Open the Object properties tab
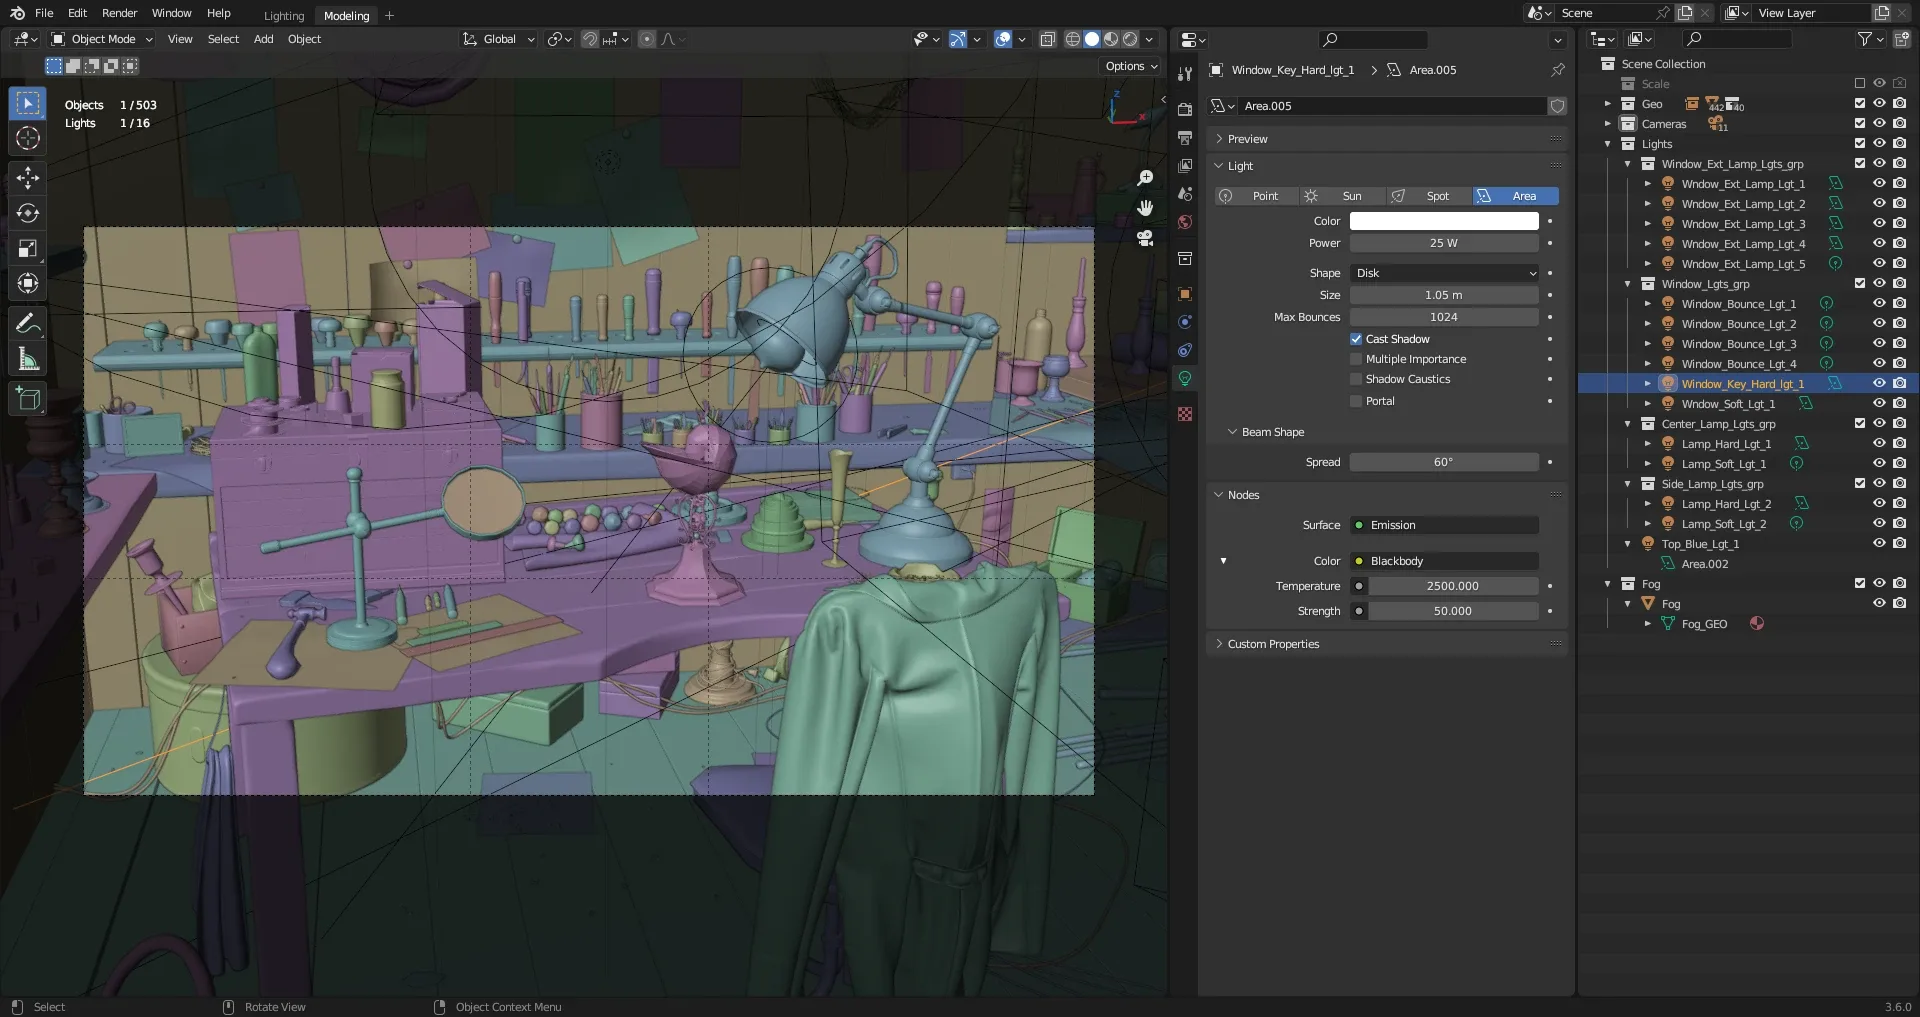Image resolution: width=1920 pixels, height=1017 pixels. pyautogui.click(x=1185, y=294)
